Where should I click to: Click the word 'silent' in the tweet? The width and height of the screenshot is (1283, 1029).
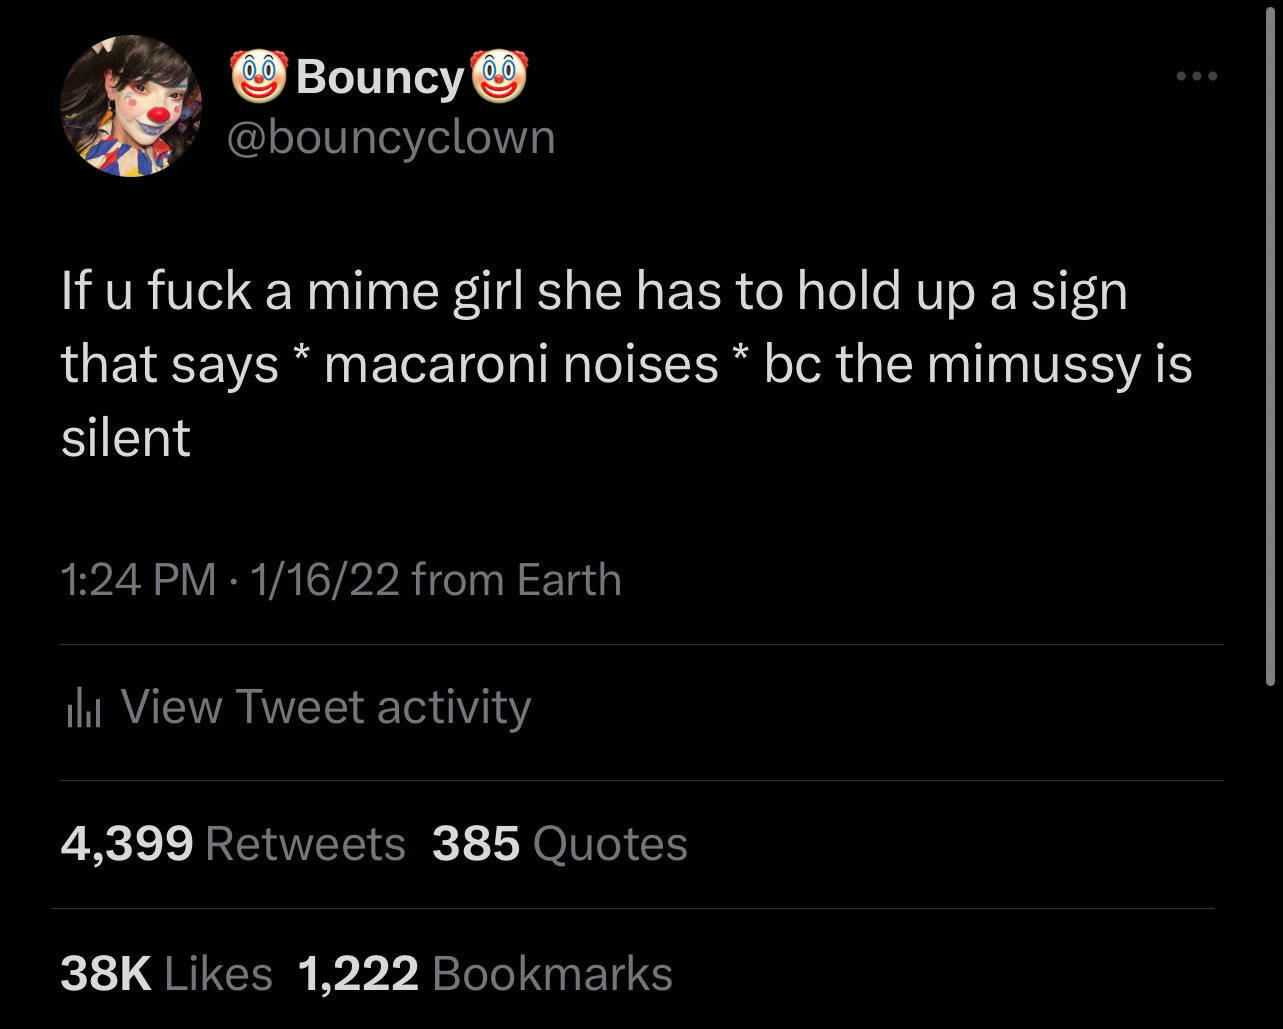coord(126,438)
